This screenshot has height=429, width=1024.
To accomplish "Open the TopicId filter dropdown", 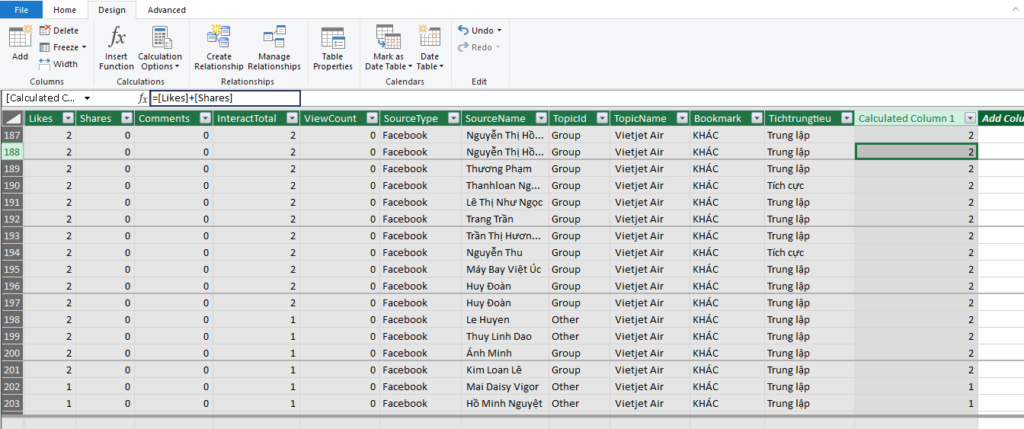I will [x=601, y=118].
